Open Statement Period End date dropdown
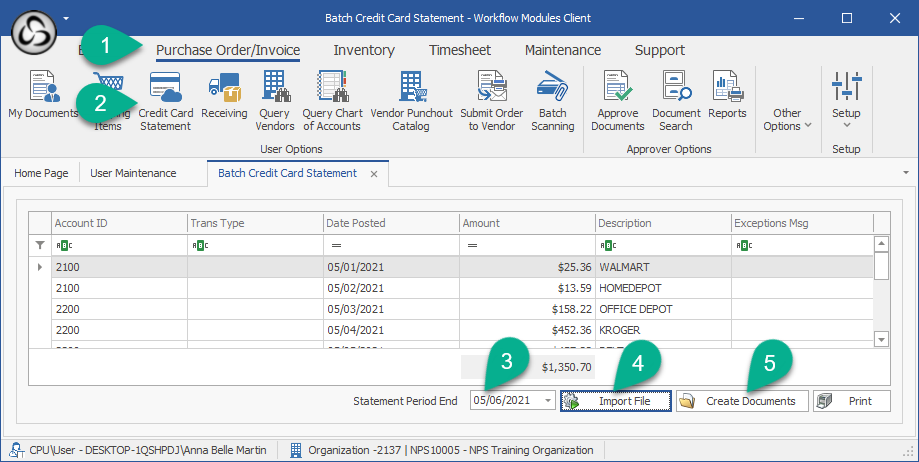Screen dimensions: 919x462 pyautogui.click(x=547, y=401)
